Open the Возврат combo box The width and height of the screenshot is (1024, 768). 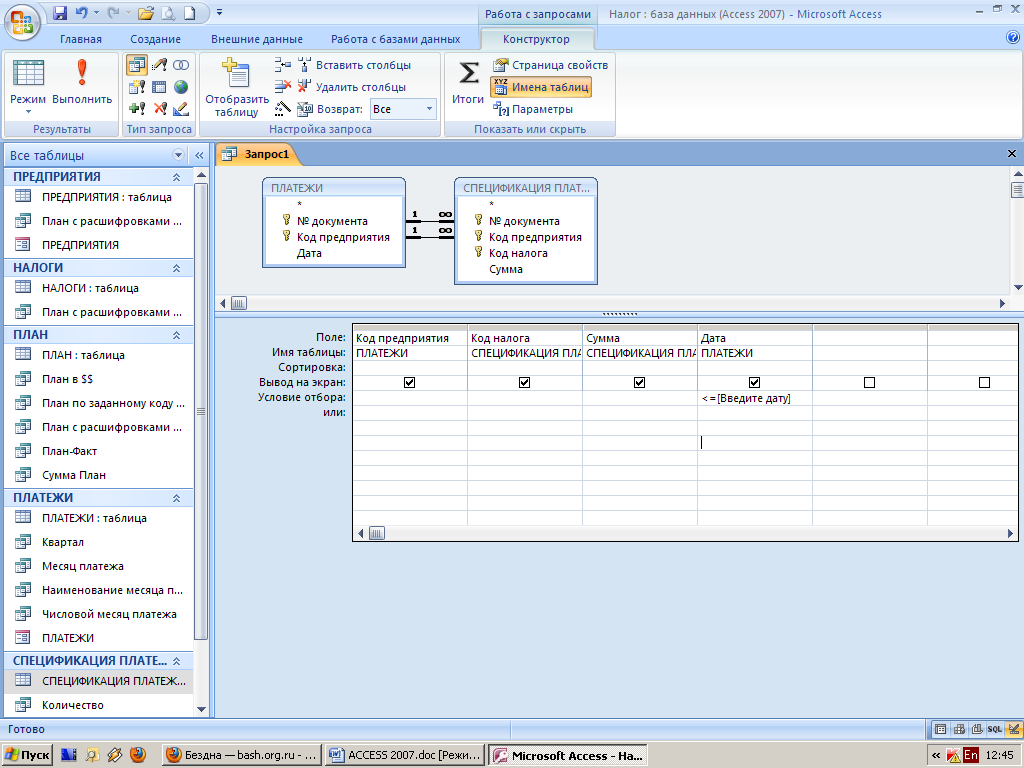pyautogui.click(x=403, y=109)
